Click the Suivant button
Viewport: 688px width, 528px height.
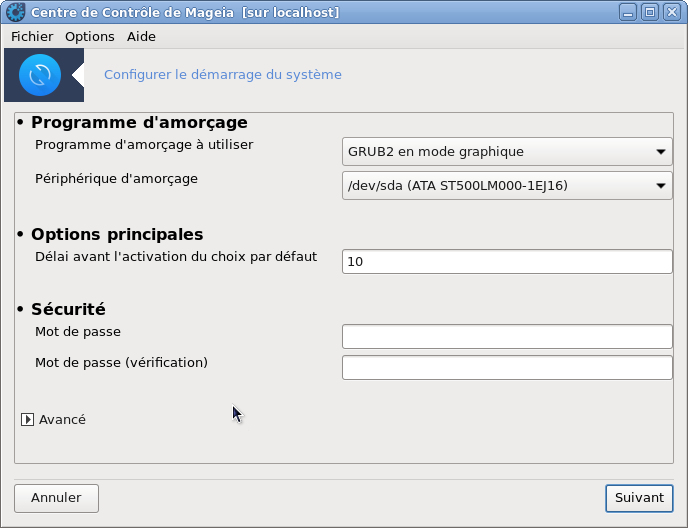639,498
